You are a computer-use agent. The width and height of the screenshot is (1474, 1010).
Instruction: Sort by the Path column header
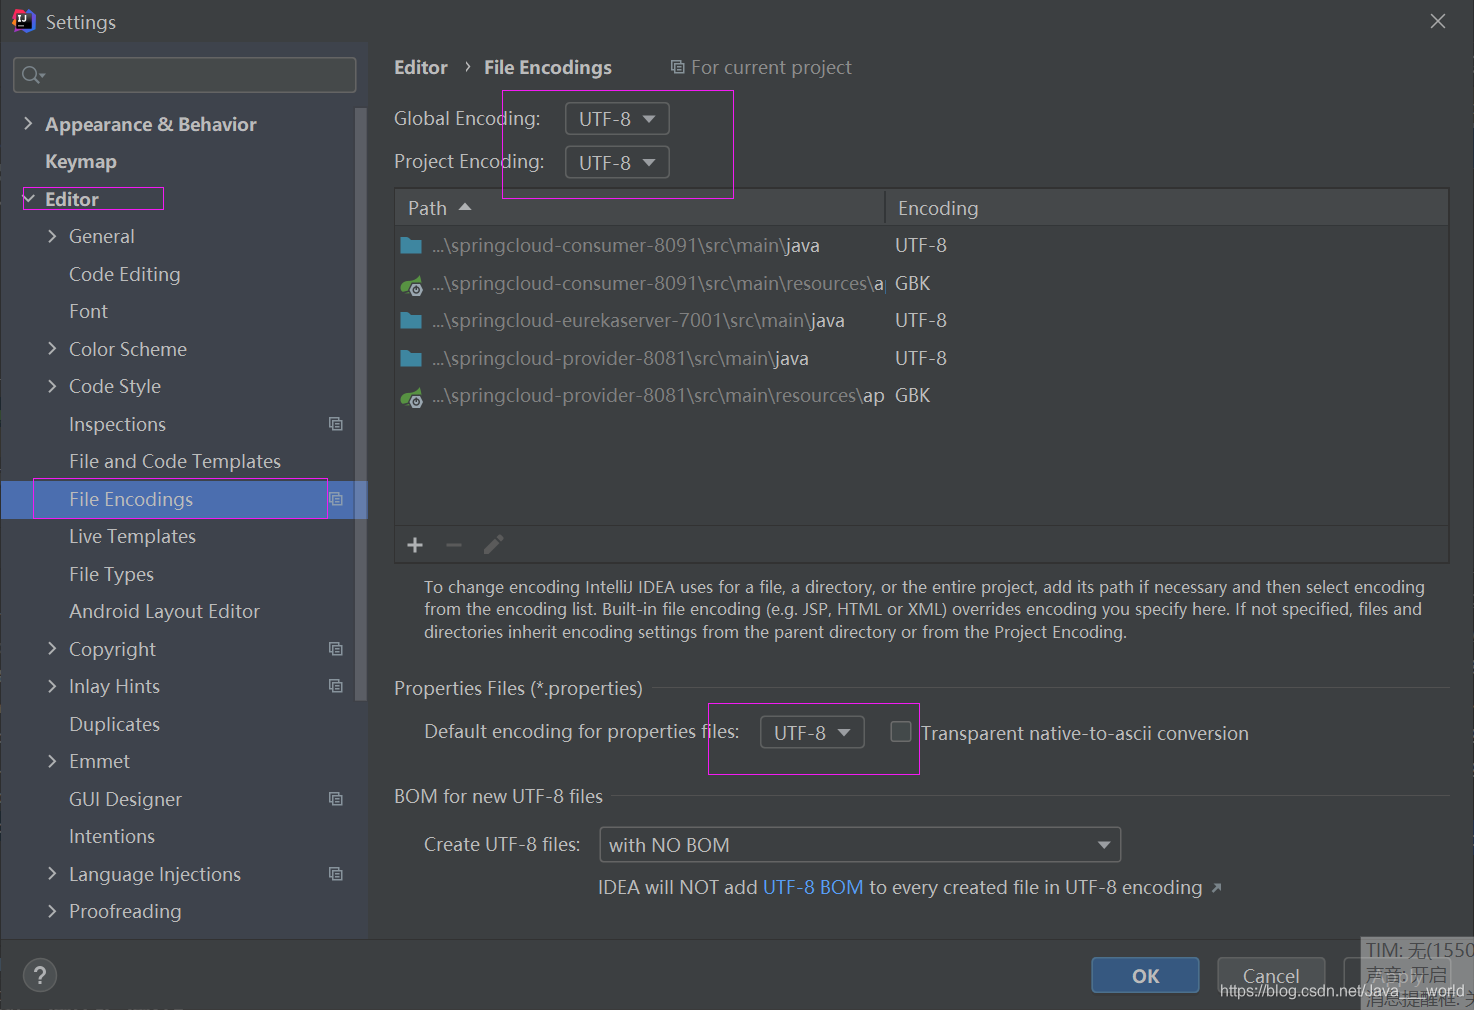pos(640,208)
